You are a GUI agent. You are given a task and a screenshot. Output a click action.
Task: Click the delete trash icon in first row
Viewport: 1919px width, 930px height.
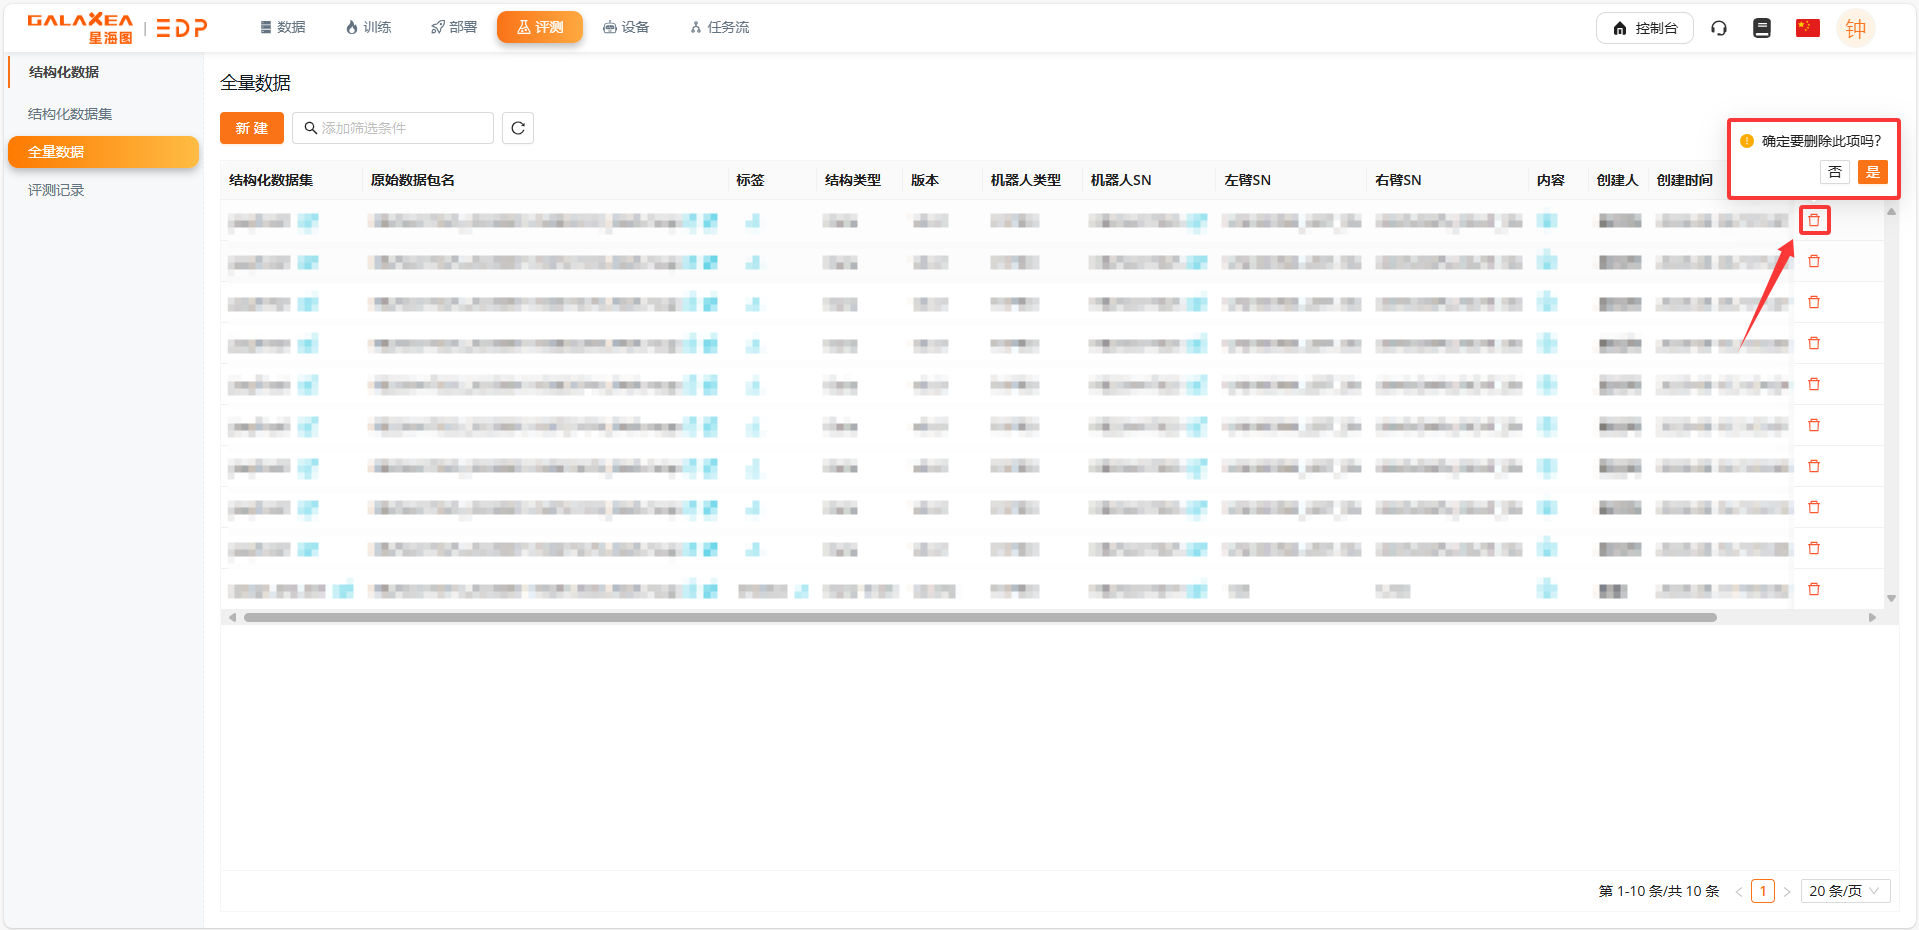pyautogui.click(x=1814, y=220)
